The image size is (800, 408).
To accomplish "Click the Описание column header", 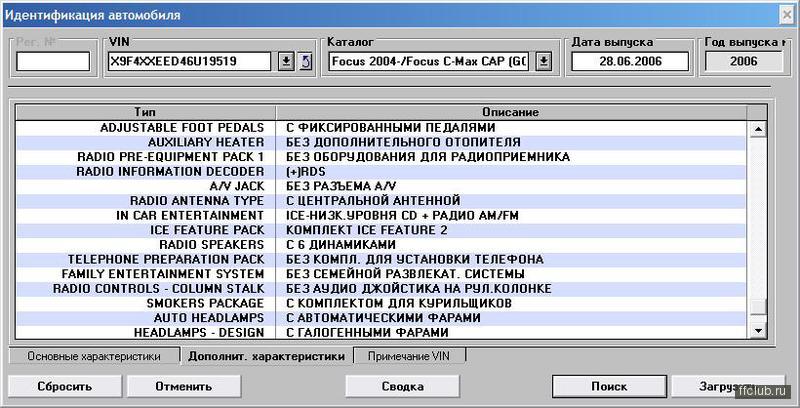I will pyautogui.click(x=511, y=112).
